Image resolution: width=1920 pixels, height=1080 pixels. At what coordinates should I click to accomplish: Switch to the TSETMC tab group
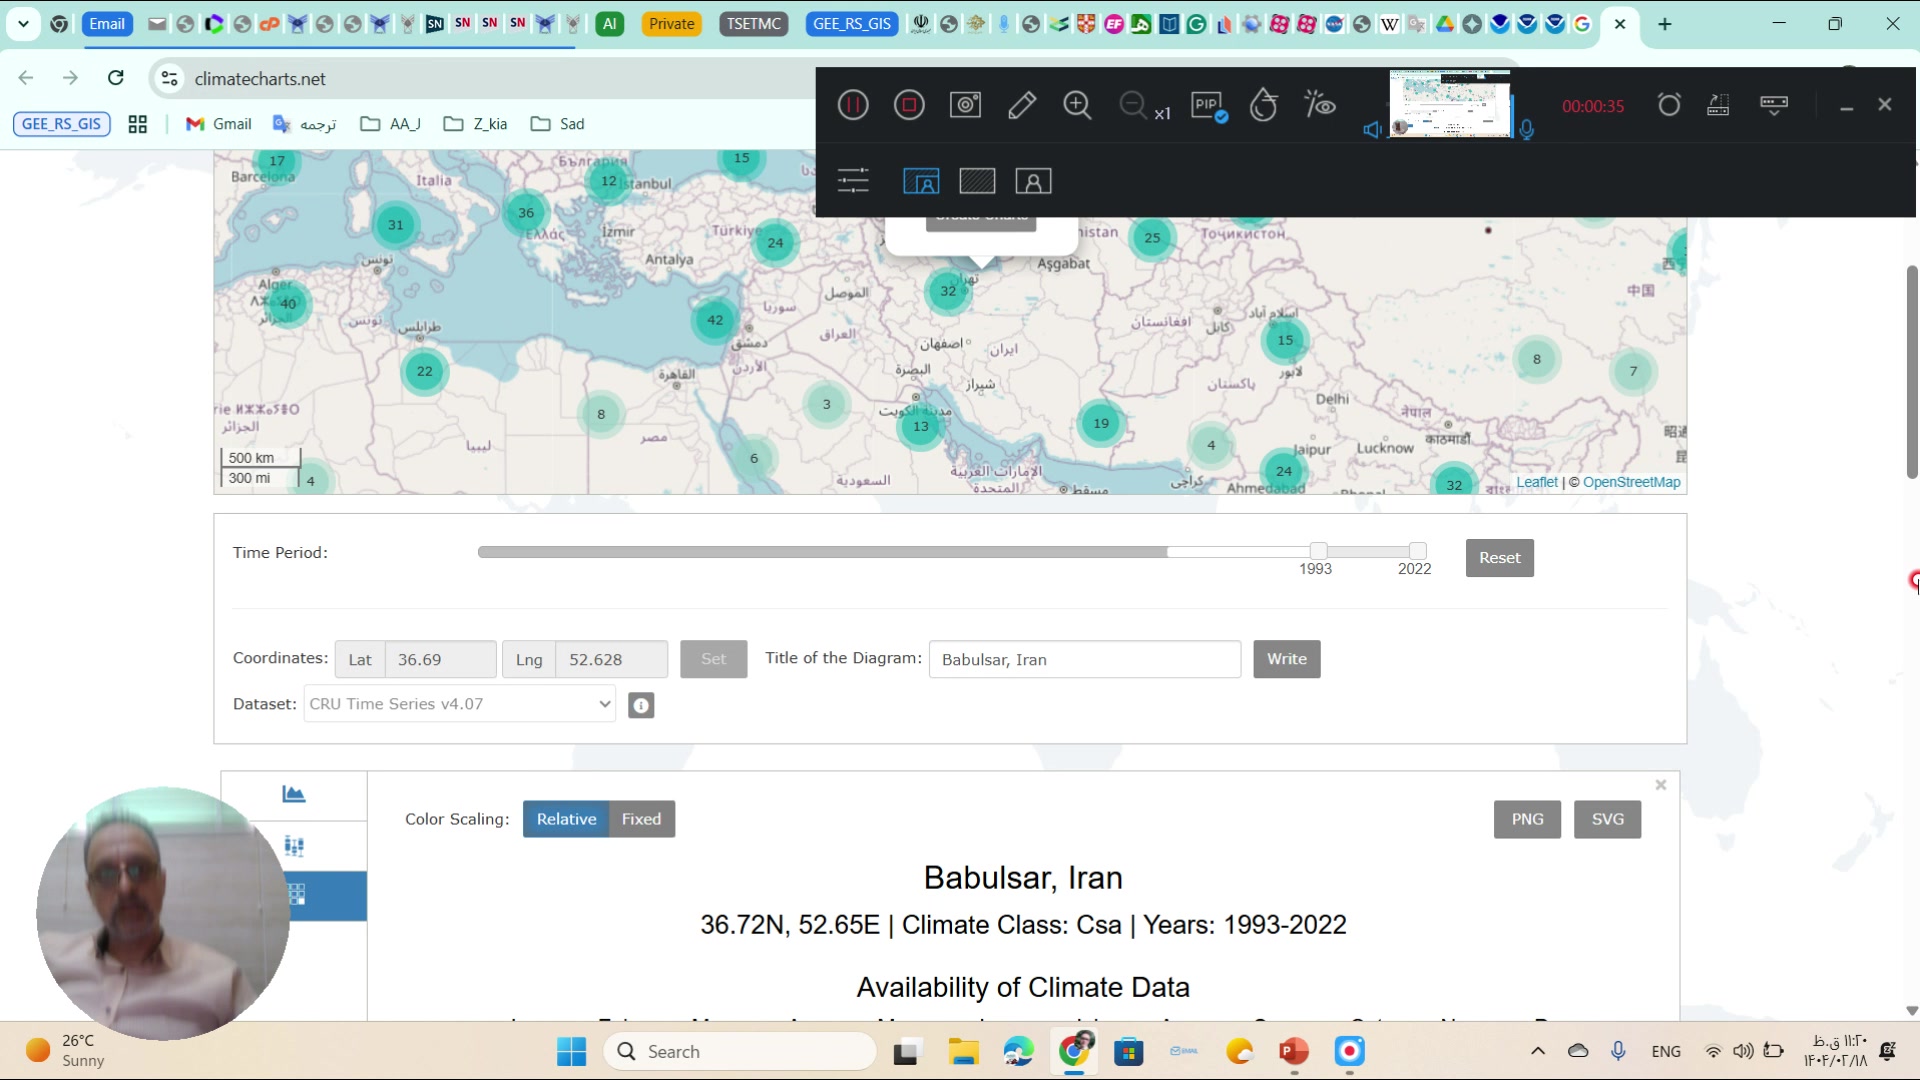tap(753, 24)
